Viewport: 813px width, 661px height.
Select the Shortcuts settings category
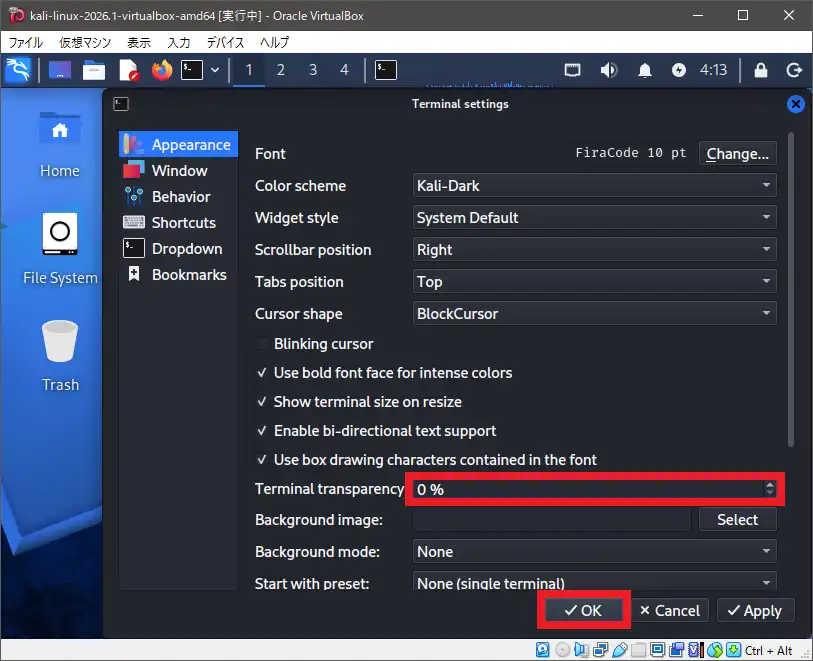tap(182, 223)
